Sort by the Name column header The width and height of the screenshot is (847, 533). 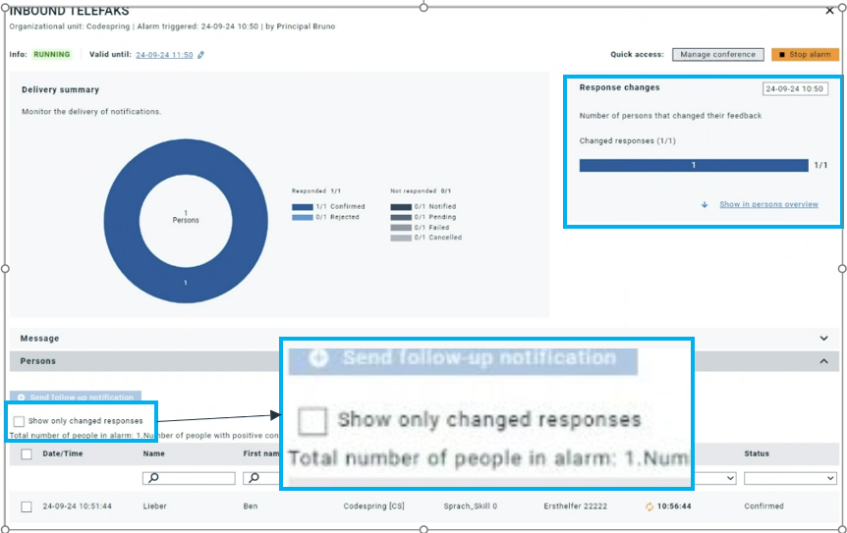coord(154,454)
